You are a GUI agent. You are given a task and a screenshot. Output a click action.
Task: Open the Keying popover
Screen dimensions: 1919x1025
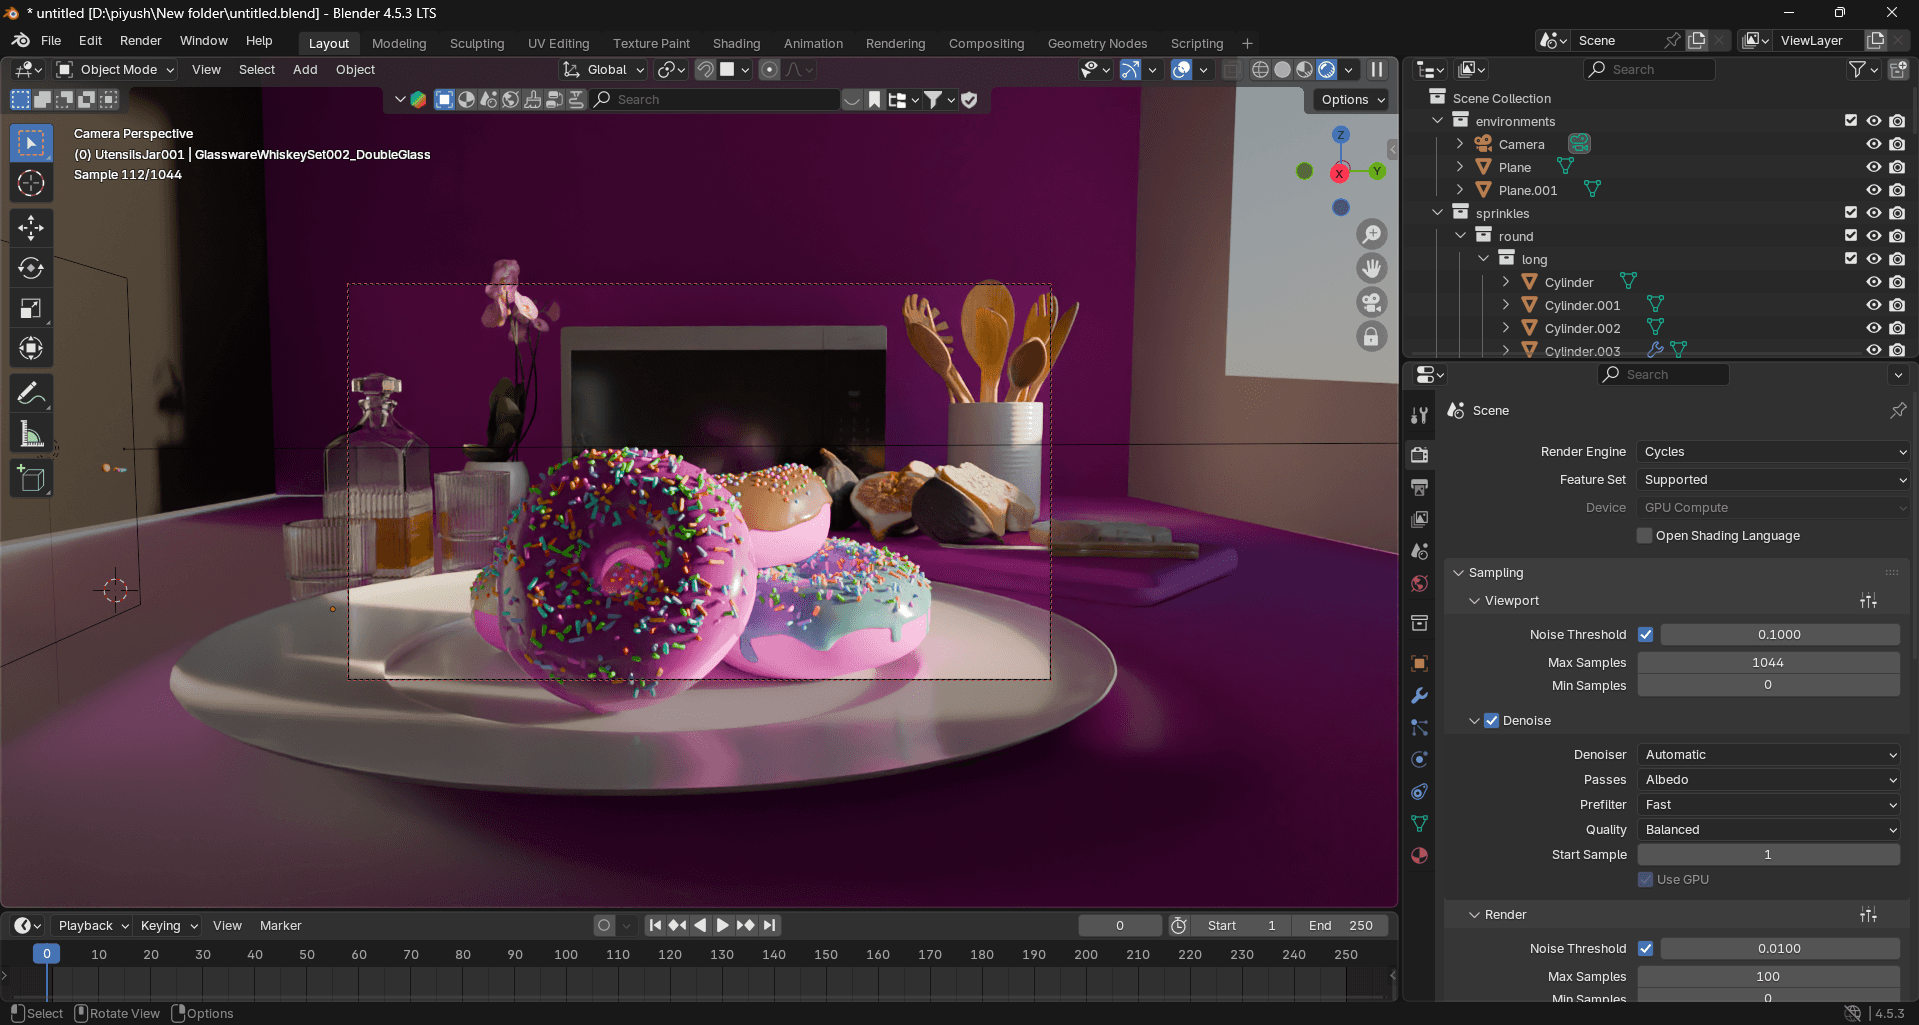pyautogui.click(x=168, y=925)
